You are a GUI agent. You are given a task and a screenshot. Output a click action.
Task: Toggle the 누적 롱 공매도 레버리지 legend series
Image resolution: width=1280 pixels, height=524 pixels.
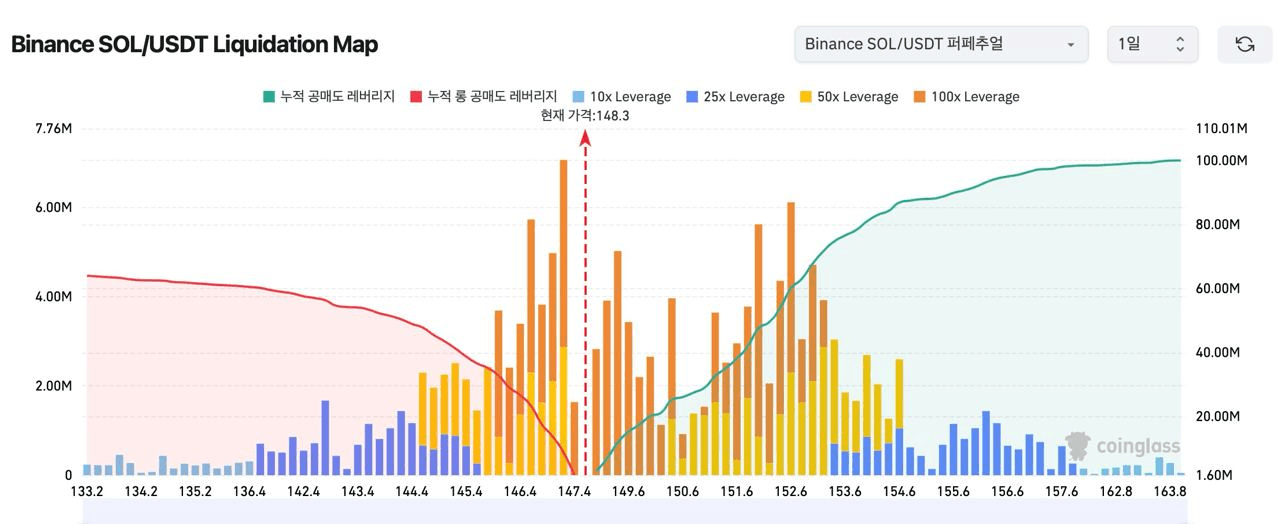483,97
